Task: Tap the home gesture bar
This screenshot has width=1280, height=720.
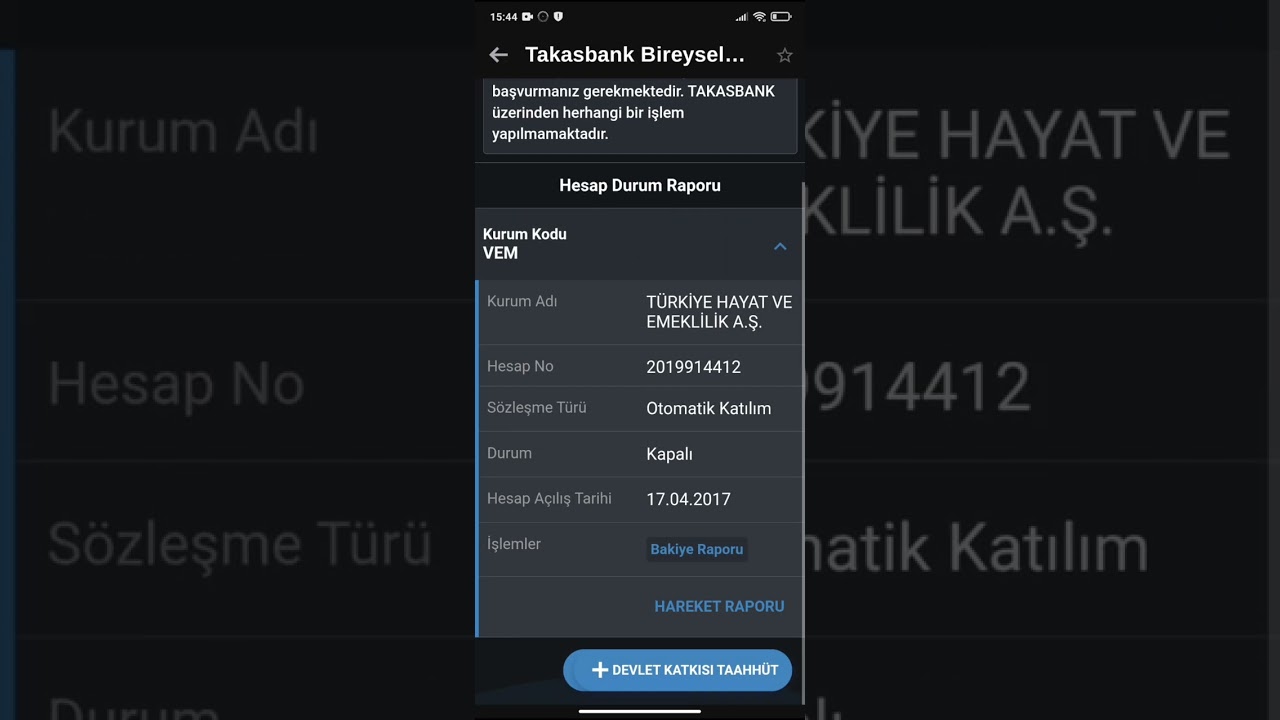Action: (x=640, y=711)
